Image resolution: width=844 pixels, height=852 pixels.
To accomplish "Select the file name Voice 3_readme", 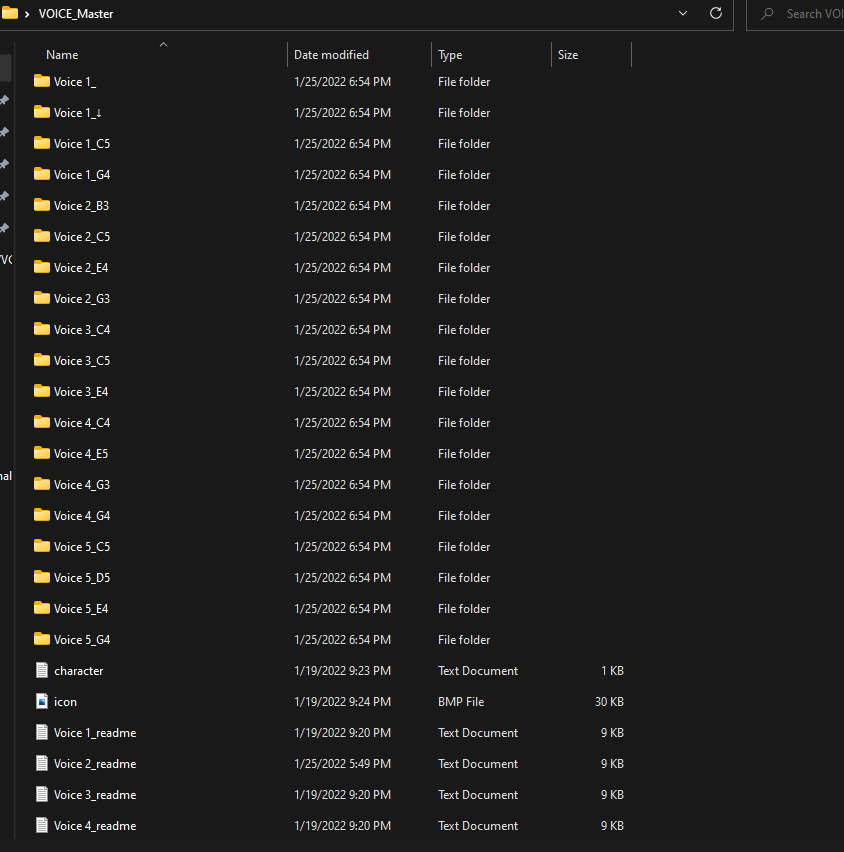I will click(x=95, y=795).
